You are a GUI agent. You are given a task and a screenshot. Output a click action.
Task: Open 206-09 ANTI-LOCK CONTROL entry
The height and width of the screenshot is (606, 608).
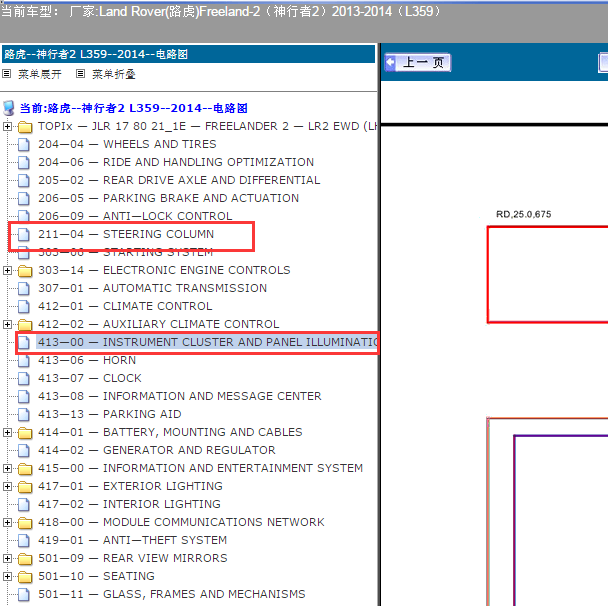click(135, 216)
